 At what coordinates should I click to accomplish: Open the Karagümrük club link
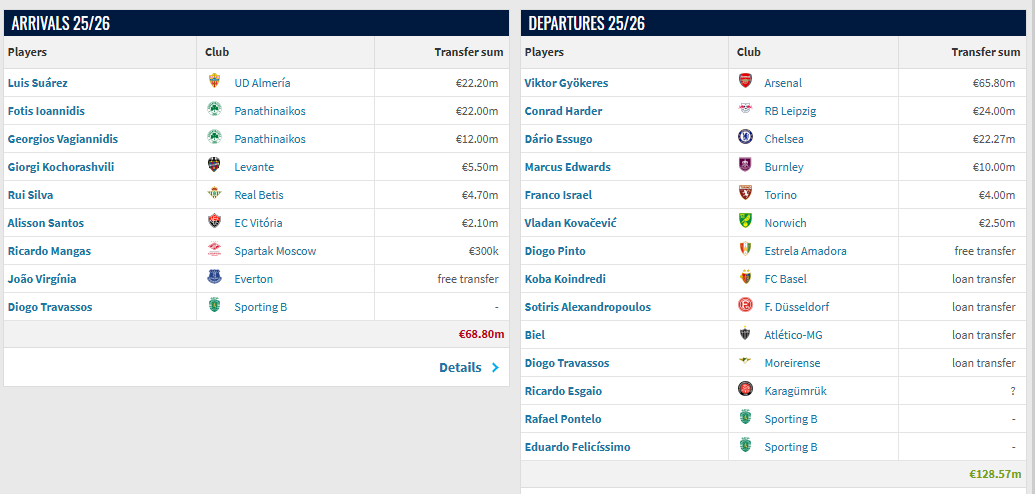(x=795, y=391)
